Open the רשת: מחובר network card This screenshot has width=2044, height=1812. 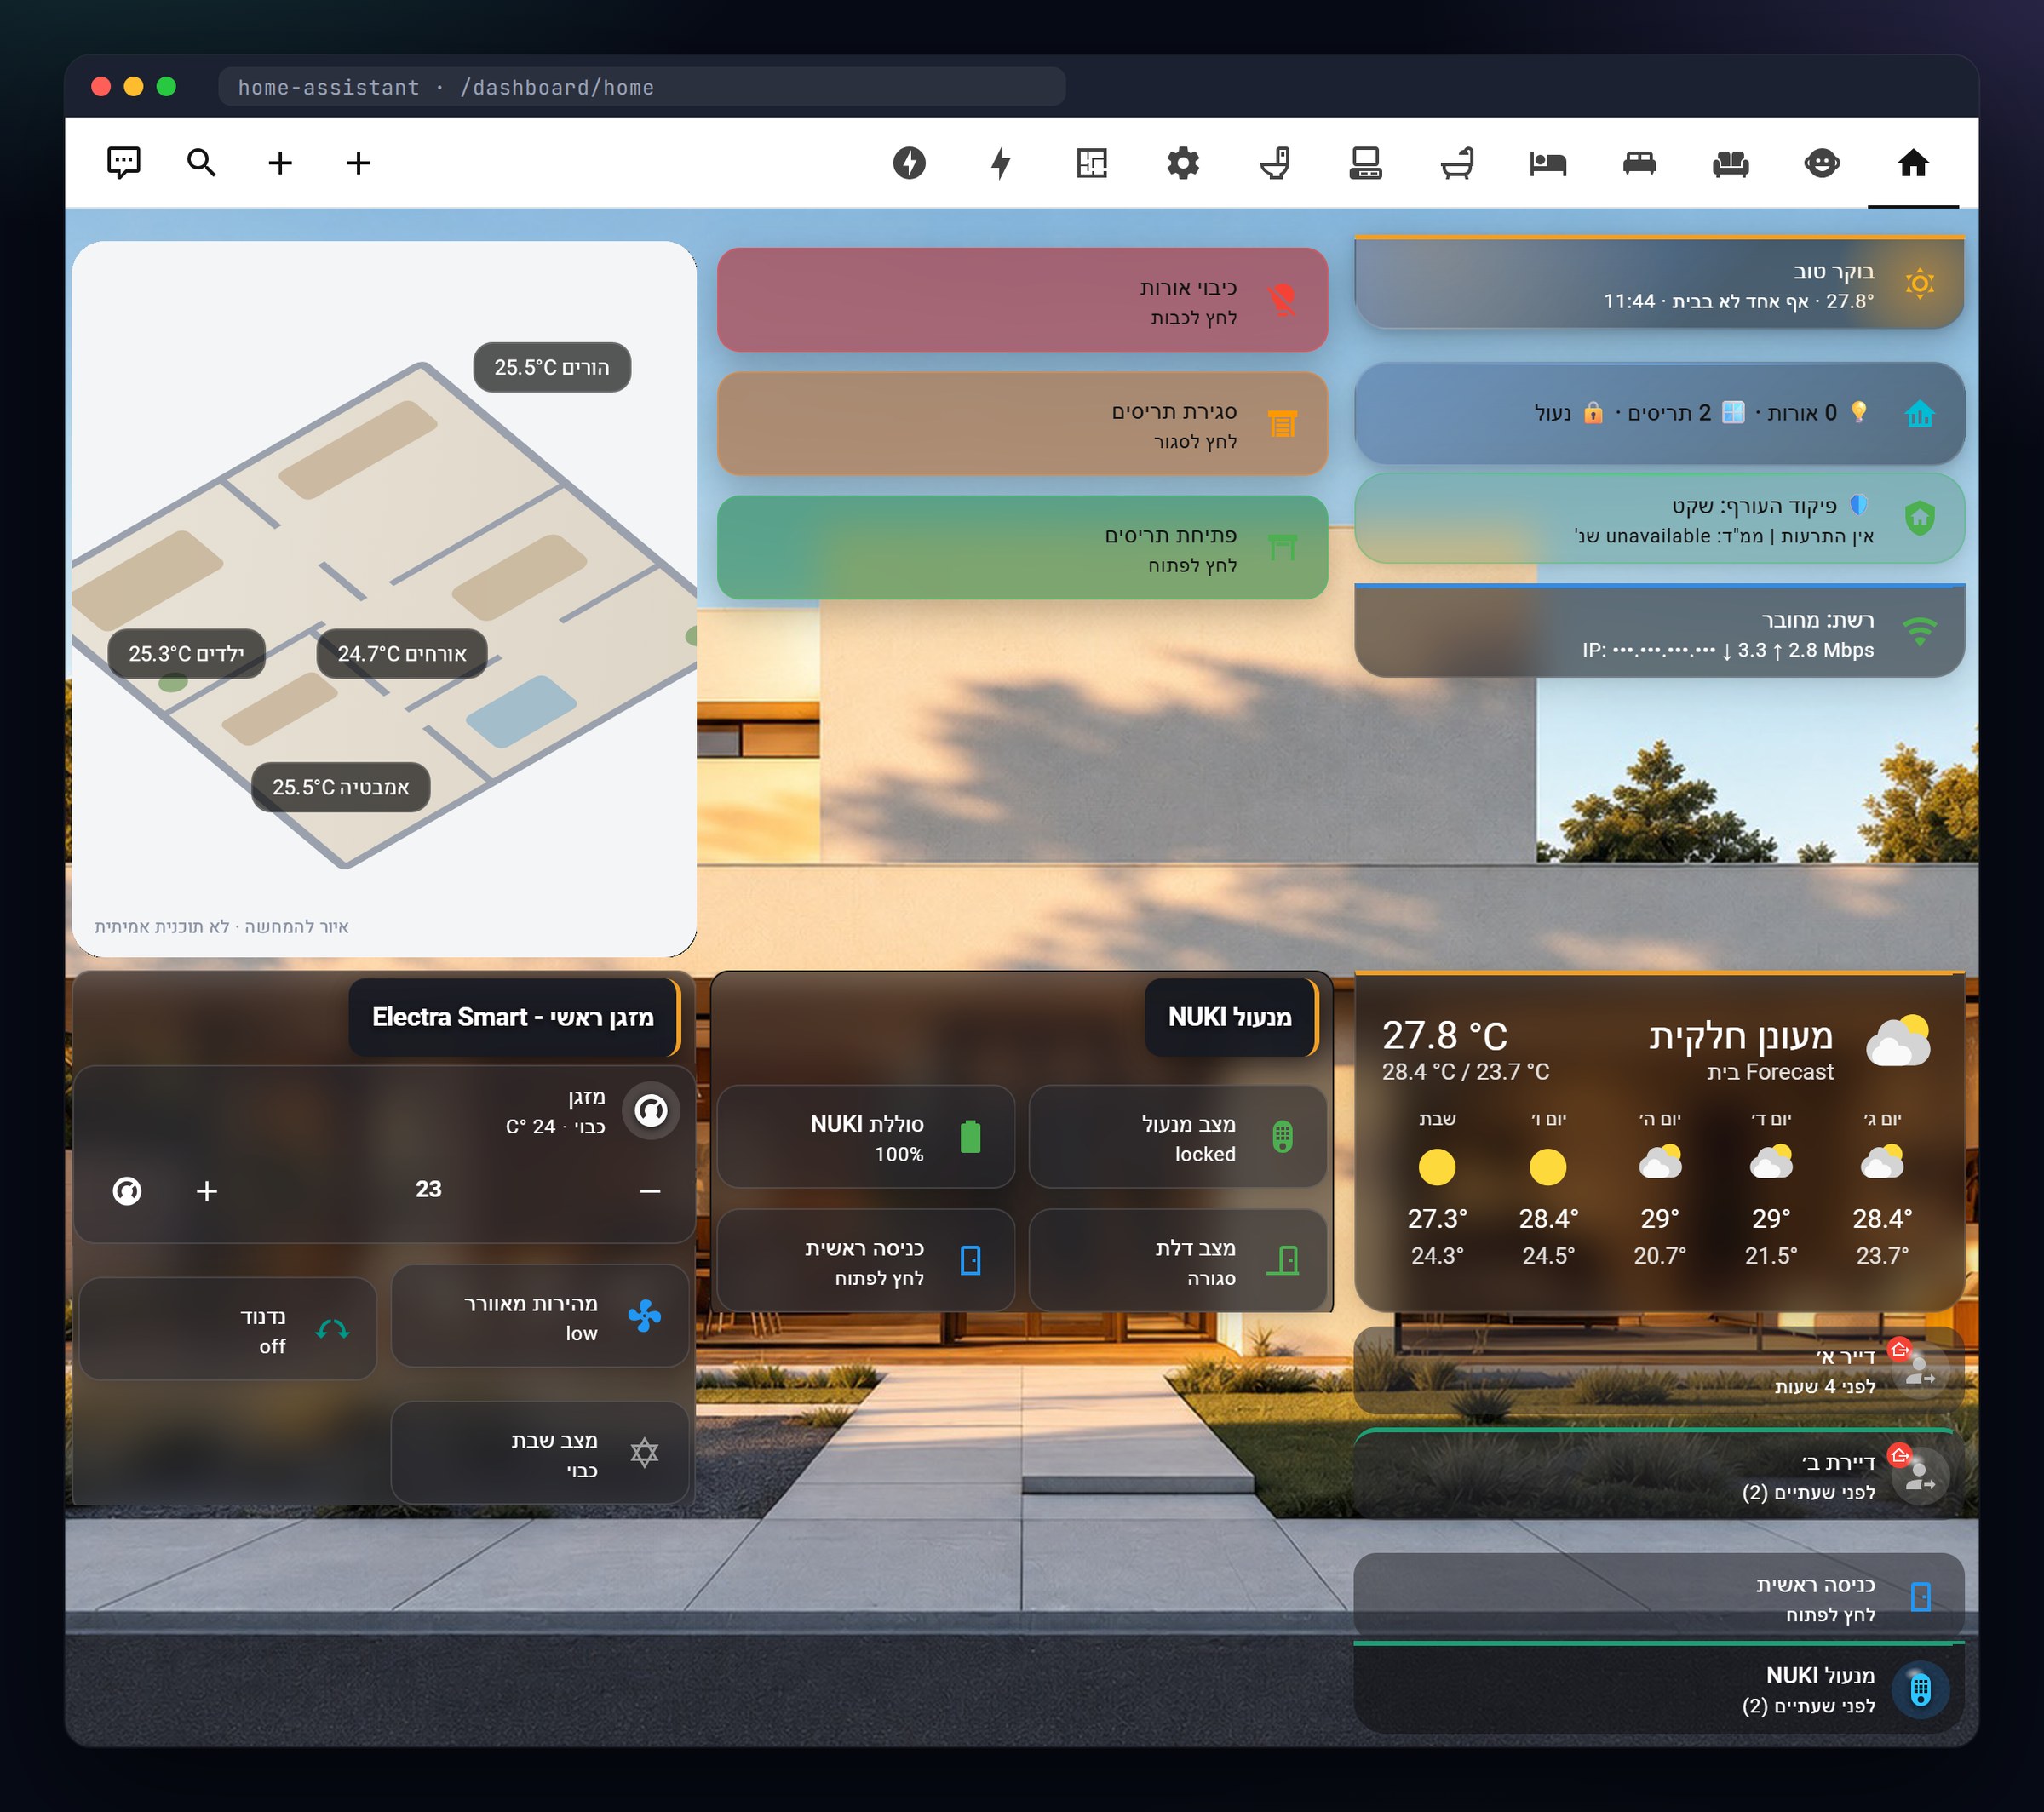1659,631
